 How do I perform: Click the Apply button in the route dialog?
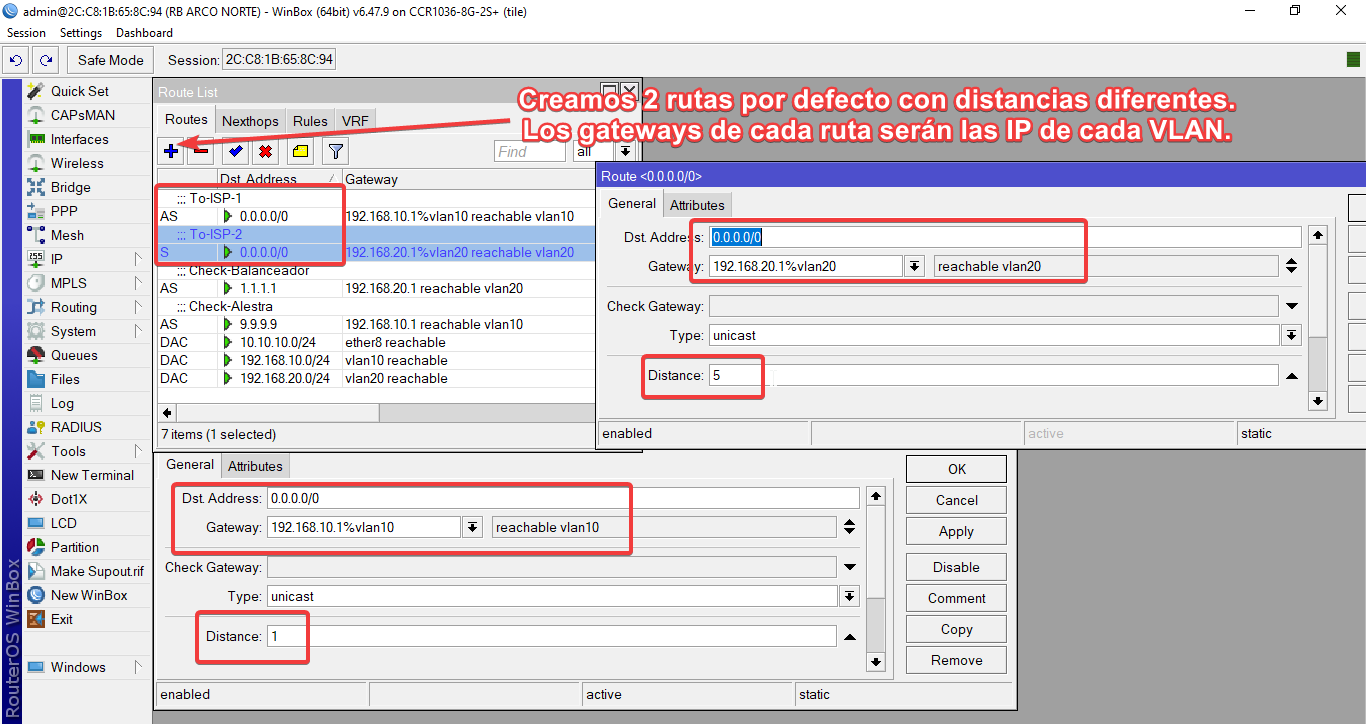[955, 530]
